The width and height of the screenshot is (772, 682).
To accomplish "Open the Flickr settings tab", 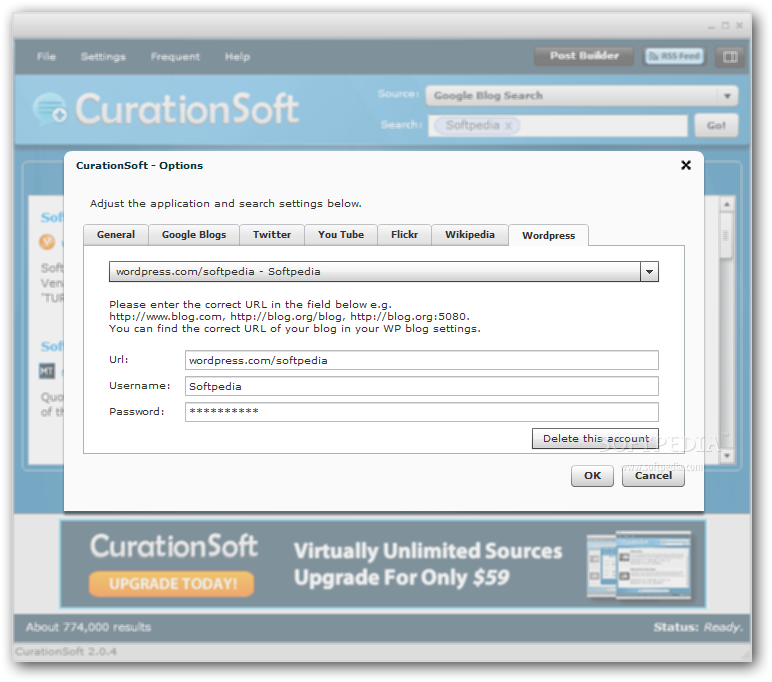I will [404, 234].
